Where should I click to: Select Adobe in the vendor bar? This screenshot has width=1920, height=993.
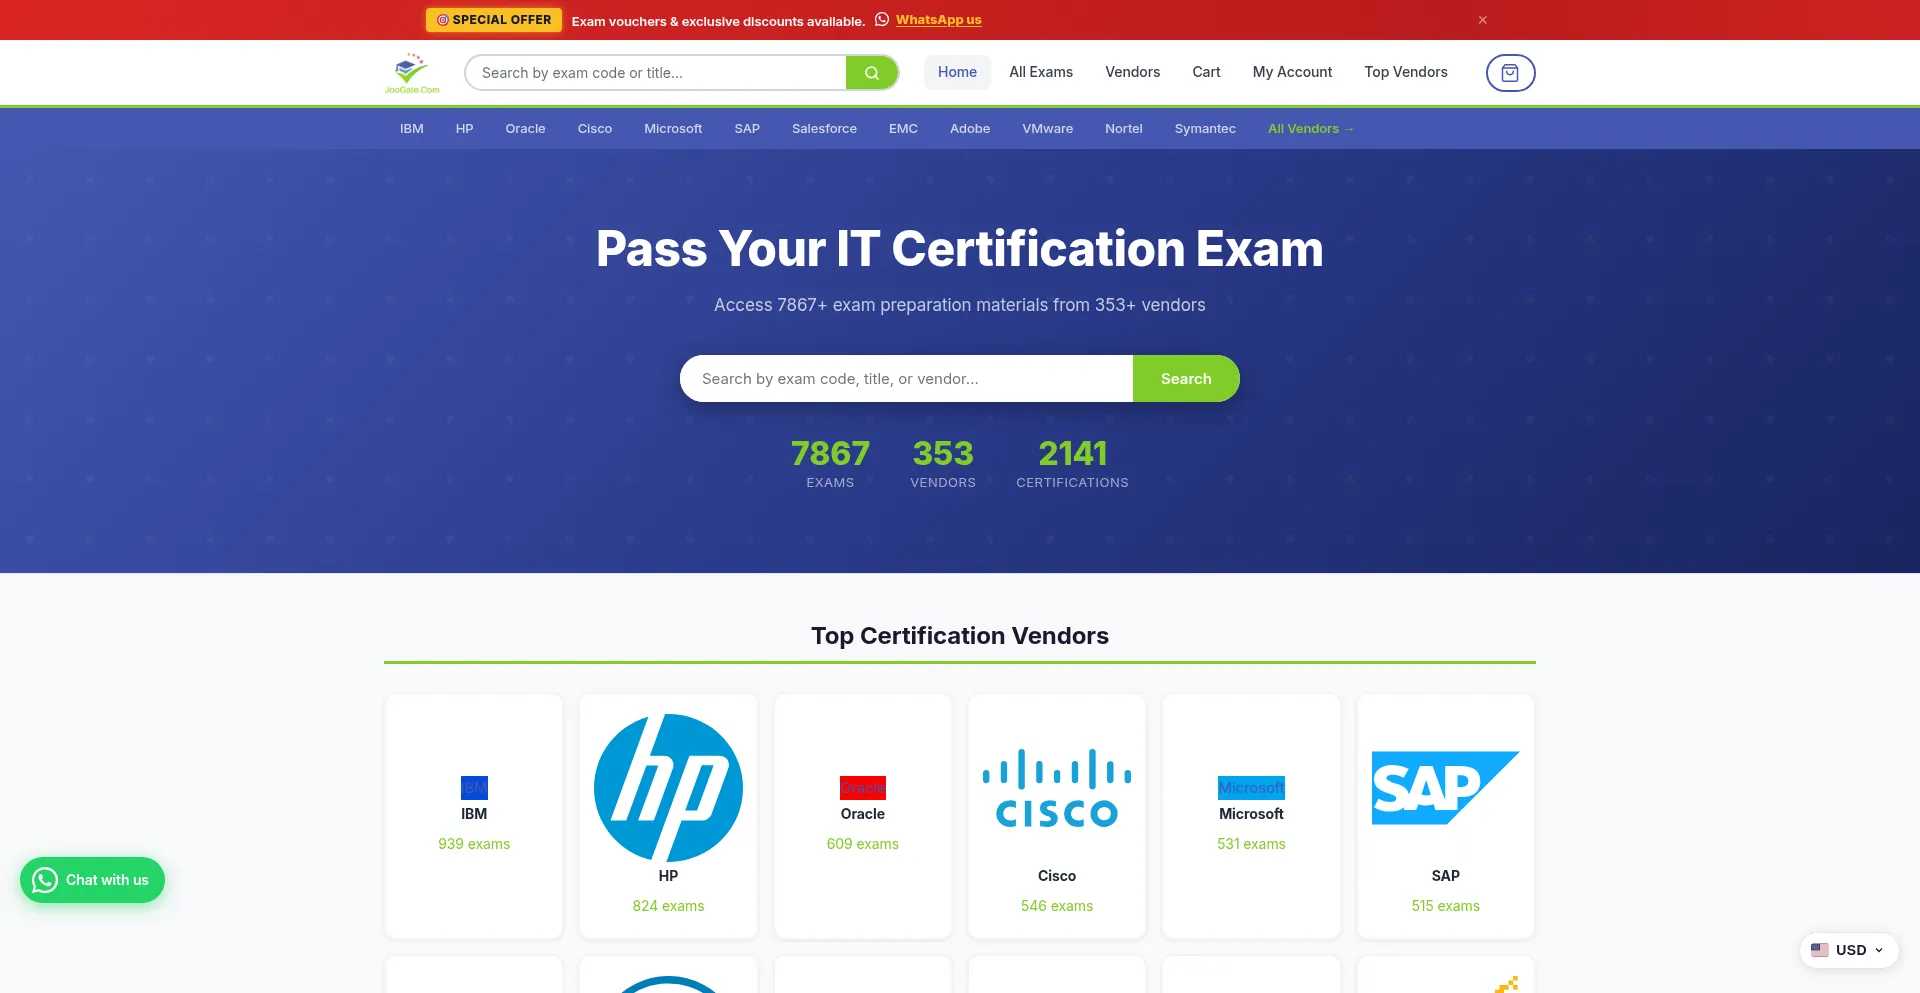[x=970, y=129]
